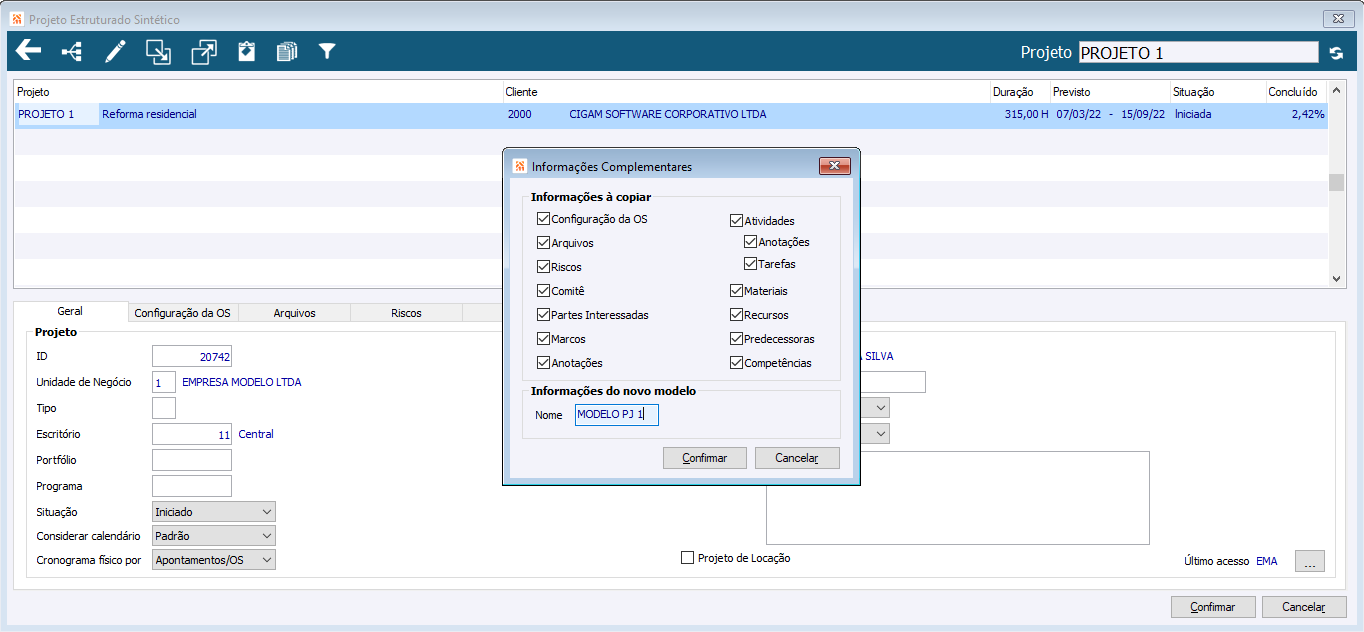Click the Nome field containing MODELO PJ 1
The height and width of the screenshot is (632, 1364).
[617, 414]
